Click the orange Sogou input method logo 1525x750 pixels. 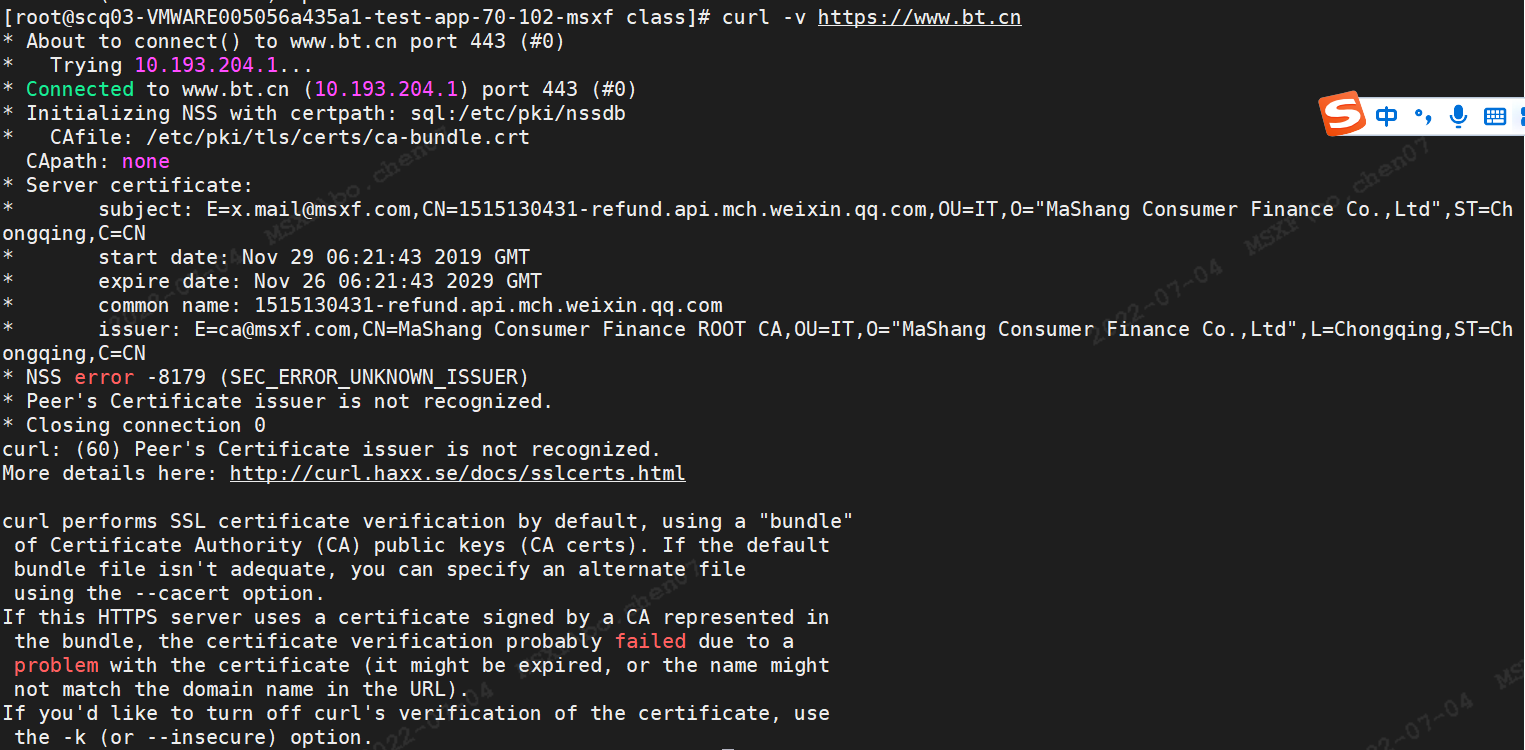(x=1343, y=114)
